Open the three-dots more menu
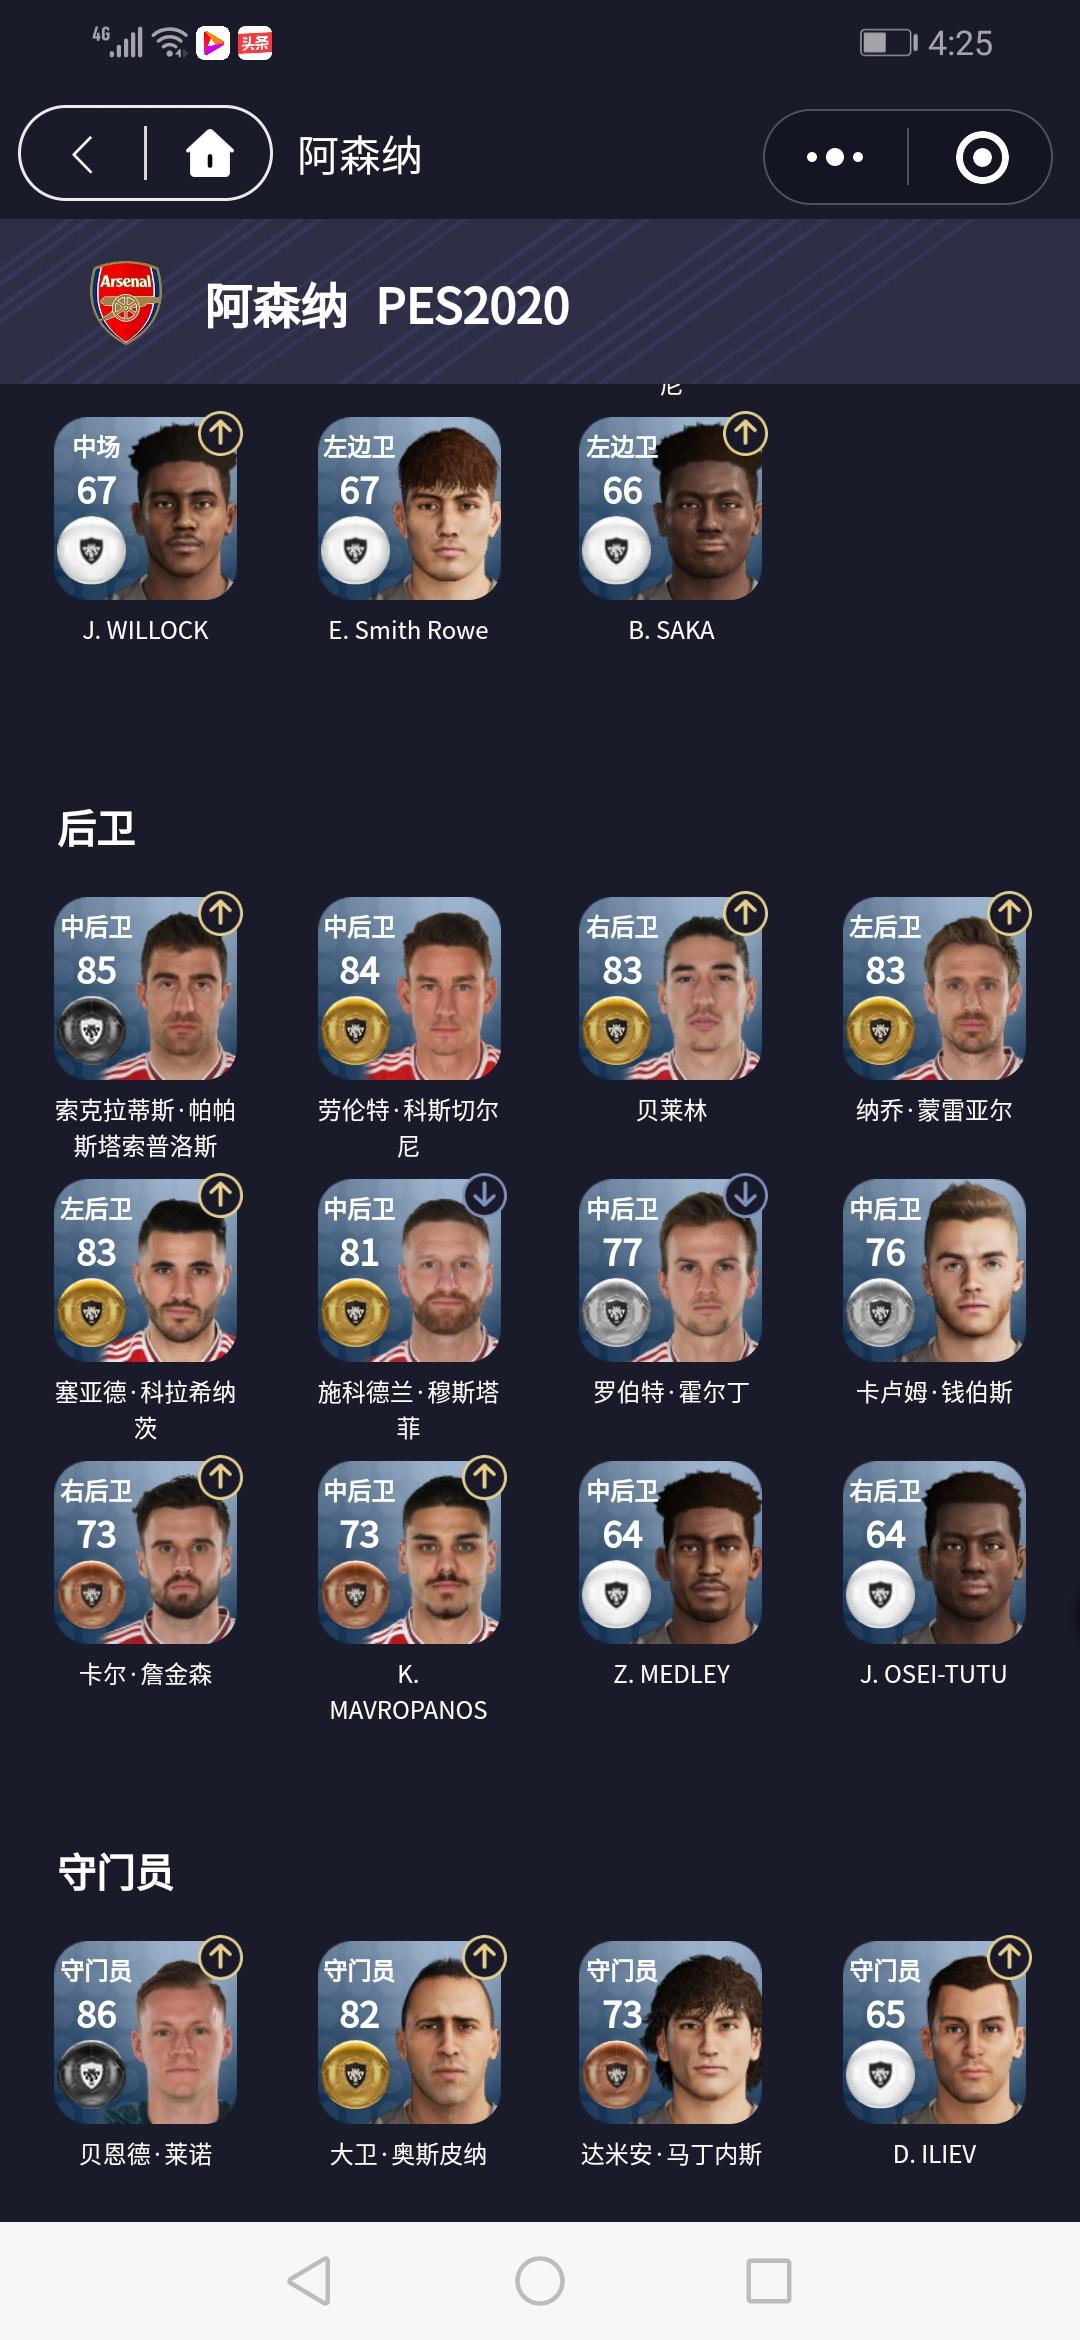 pyautogui.click(x=835, y=157)
